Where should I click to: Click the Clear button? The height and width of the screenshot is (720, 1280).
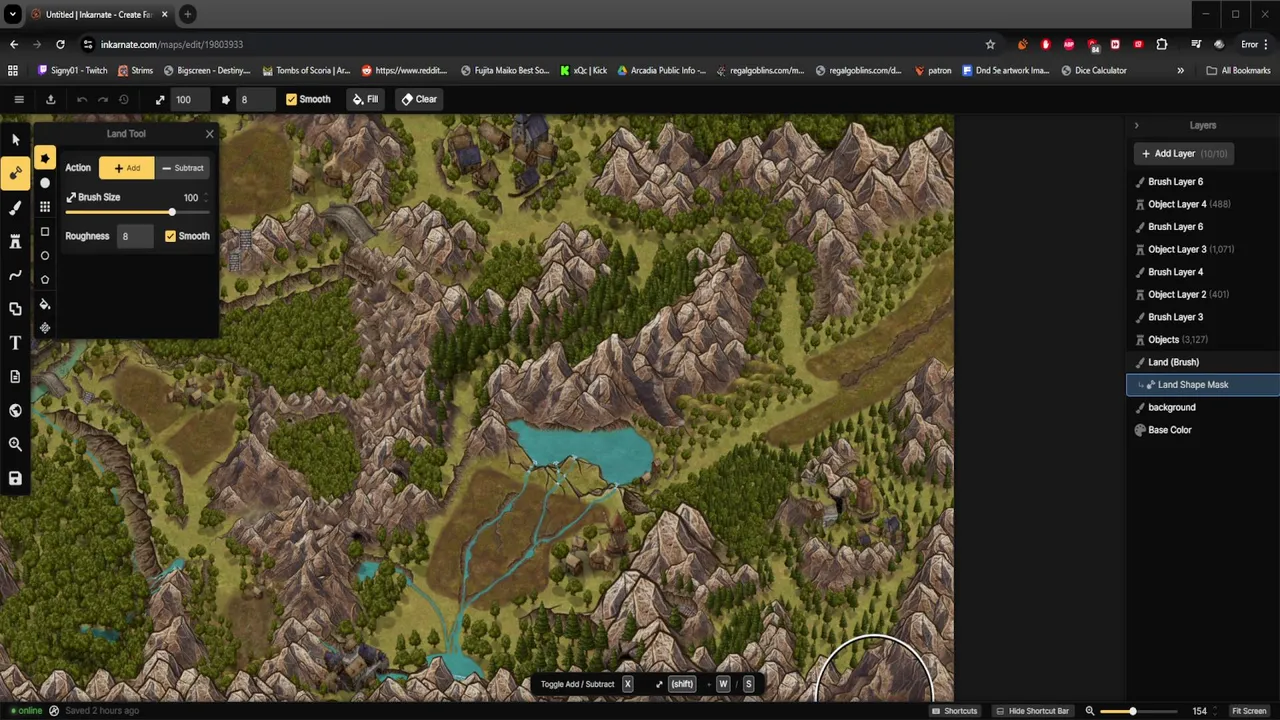(x=419, y=99)
